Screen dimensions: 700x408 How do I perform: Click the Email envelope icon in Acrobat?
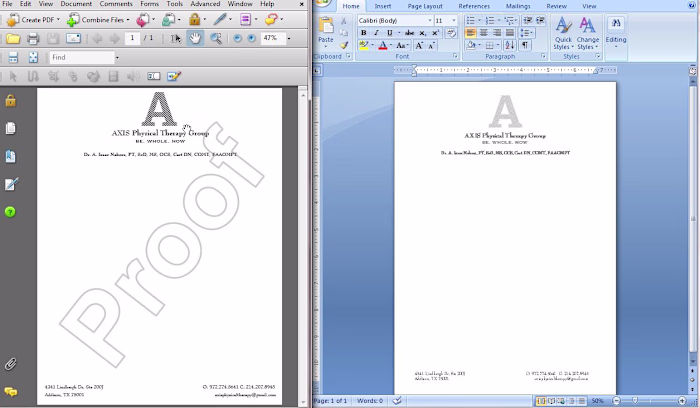pyautogui.click(x=73, y=38)
